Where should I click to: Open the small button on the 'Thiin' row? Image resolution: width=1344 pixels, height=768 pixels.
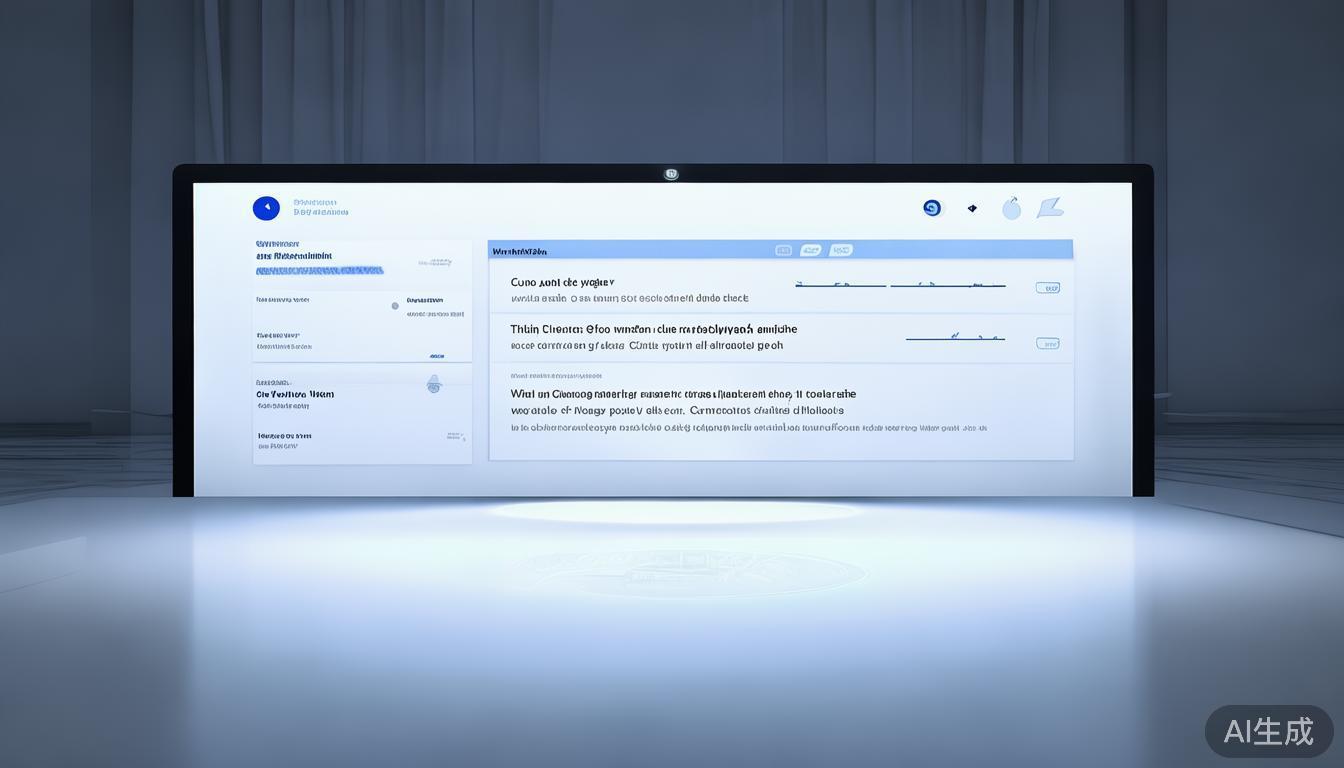(x=1047, y=344)
